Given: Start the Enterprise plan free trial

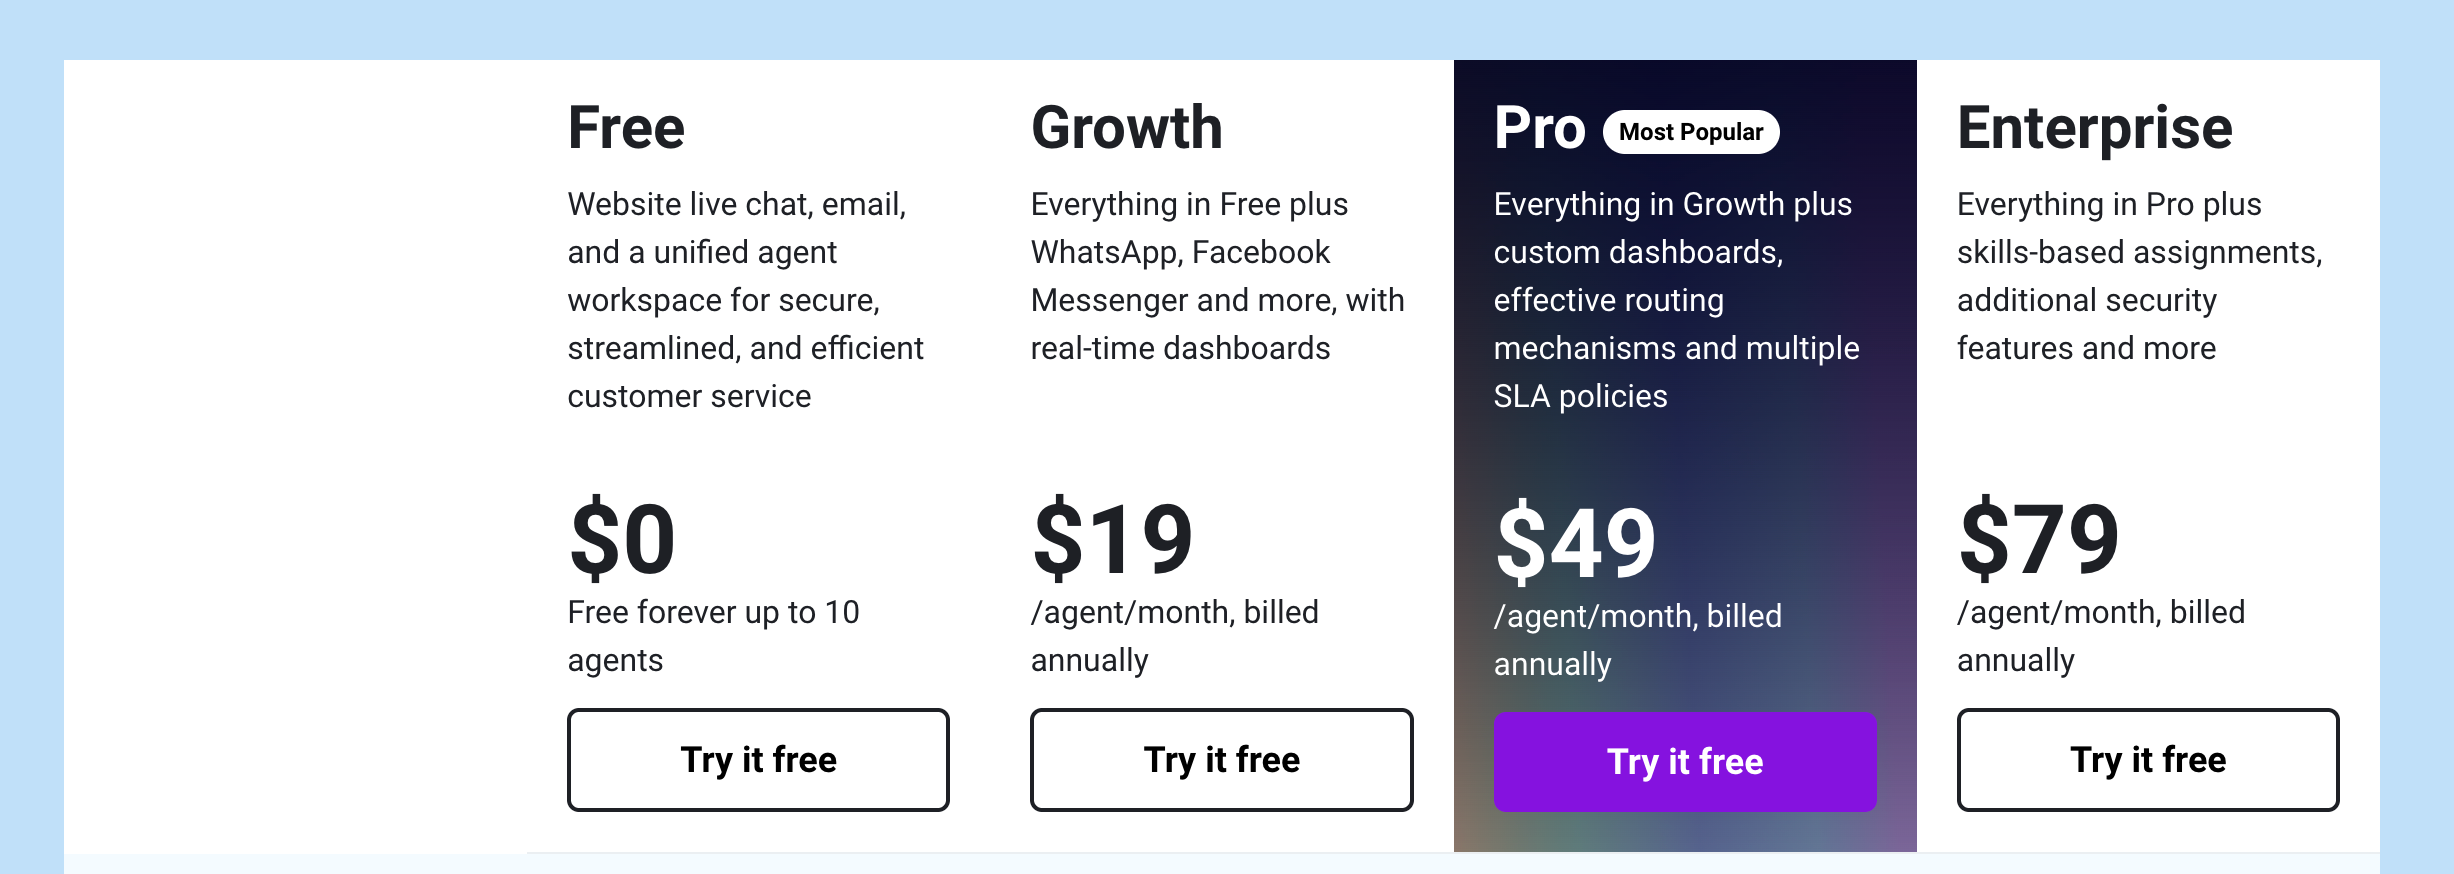Looking at the screenshot, I should 2147,760.
